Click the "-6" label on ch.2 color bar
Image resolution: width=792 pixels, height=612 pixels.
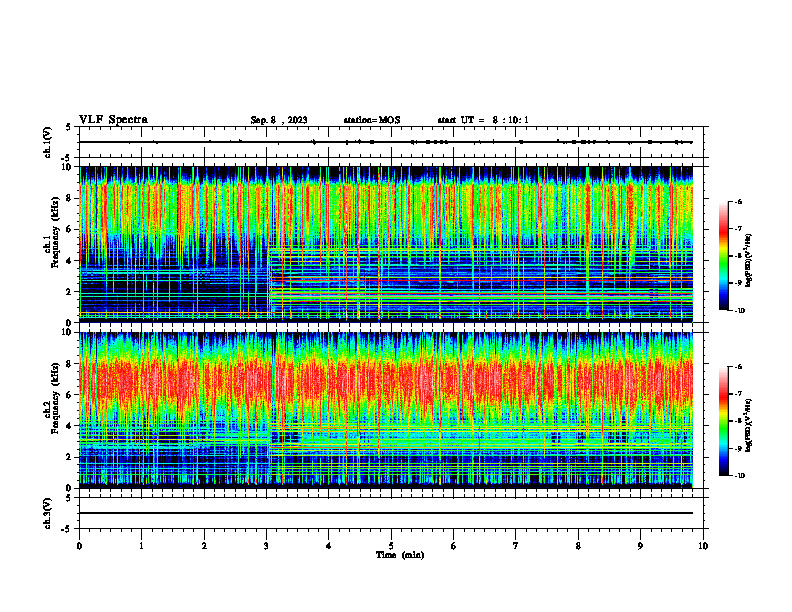point(739,367)
